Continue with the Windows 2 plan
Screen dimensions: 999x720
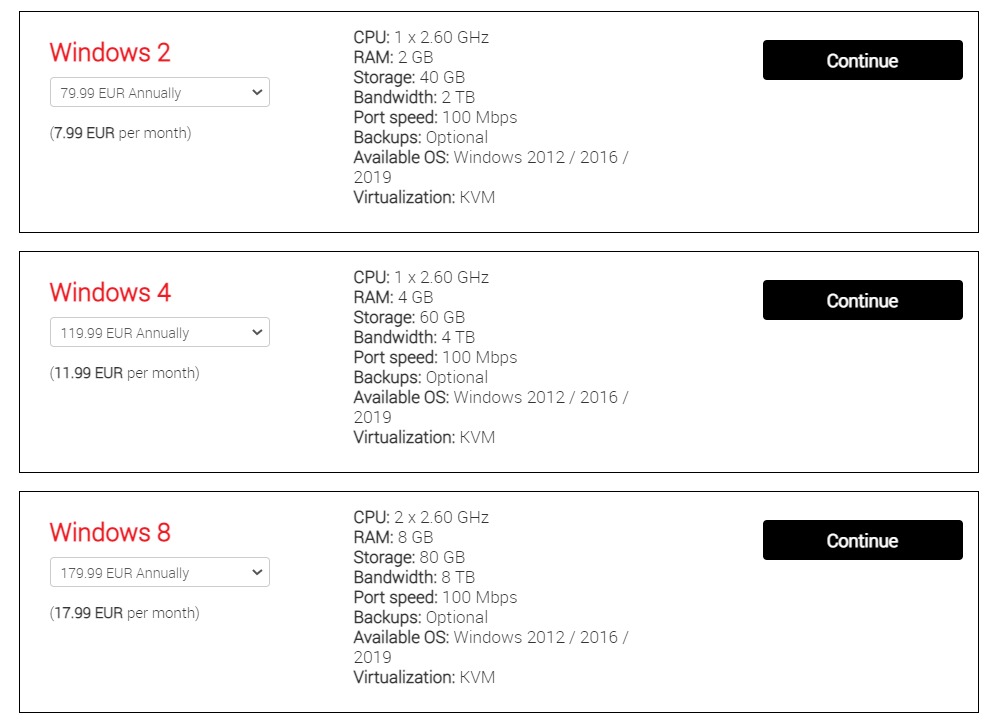pyautogui.click(x=863, y=60)
